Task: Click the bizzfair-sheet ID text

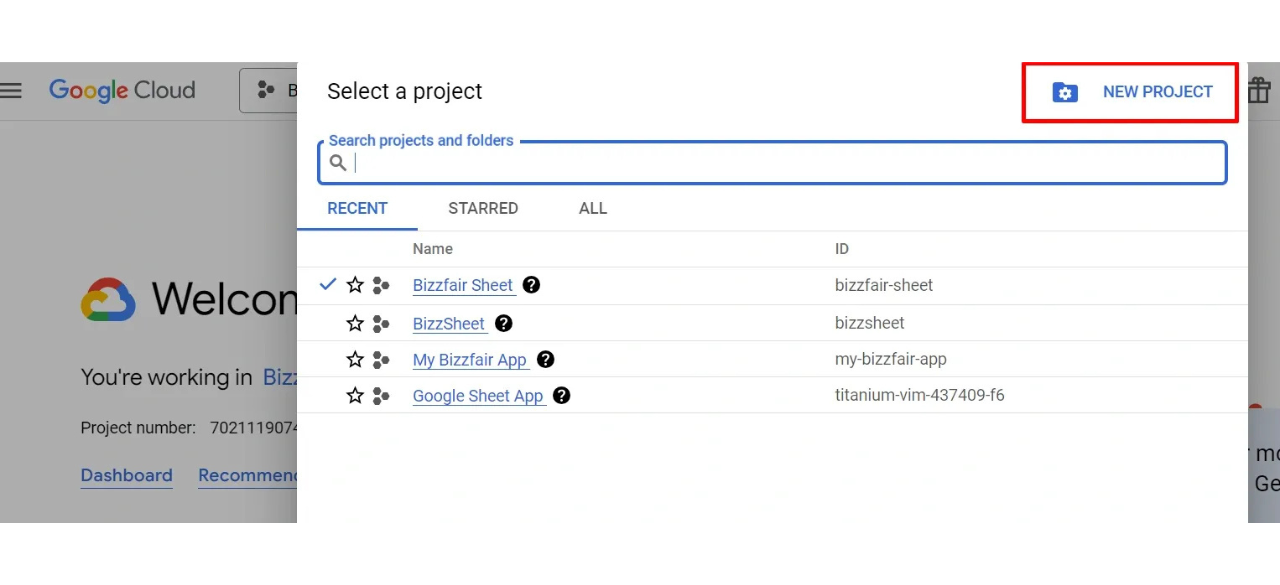Action: [884, 285]
